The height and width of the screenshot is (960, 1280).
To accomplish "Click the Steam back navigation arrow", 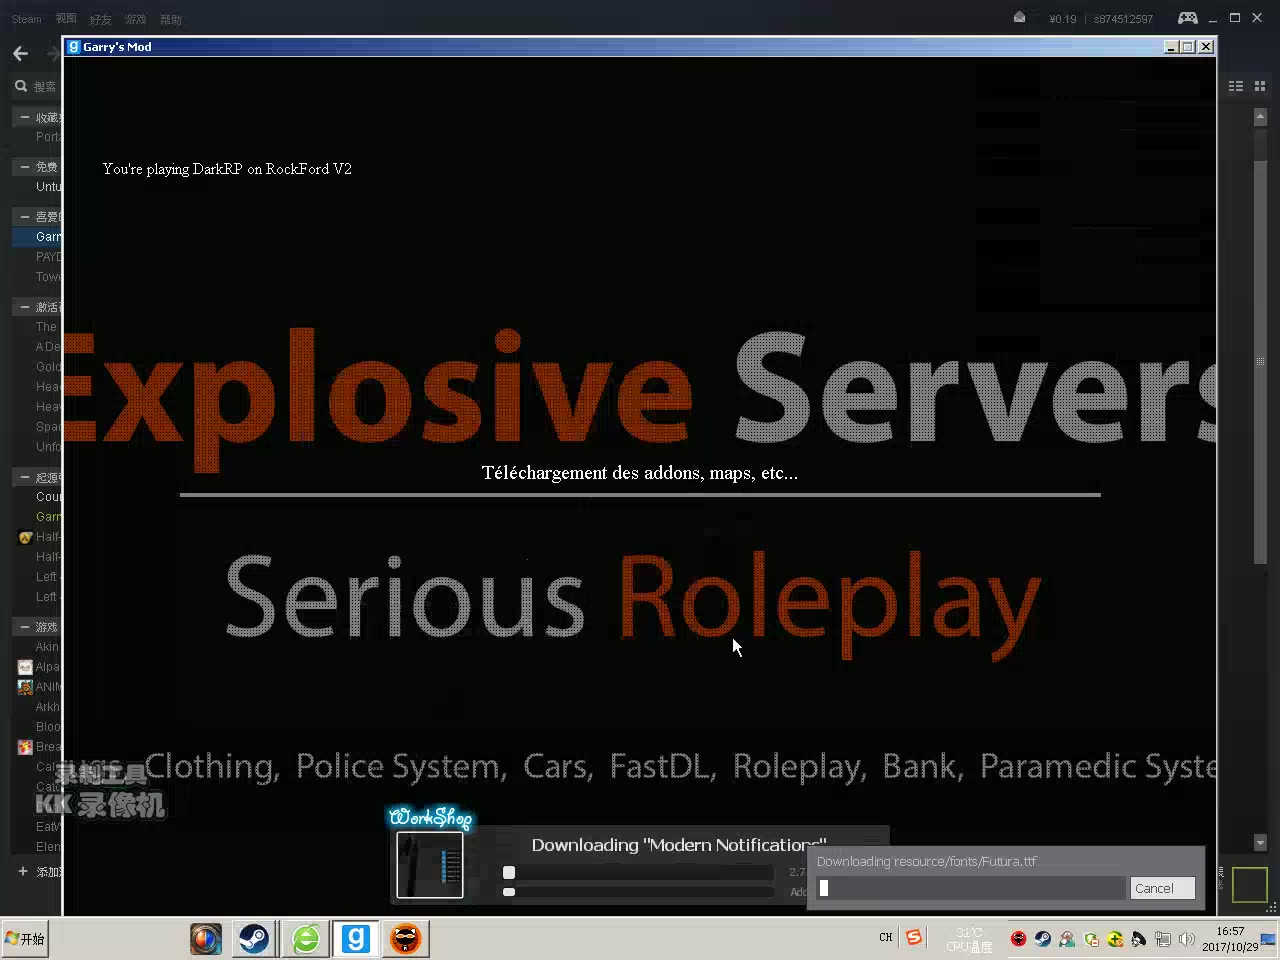I will [x=20, y=53].
